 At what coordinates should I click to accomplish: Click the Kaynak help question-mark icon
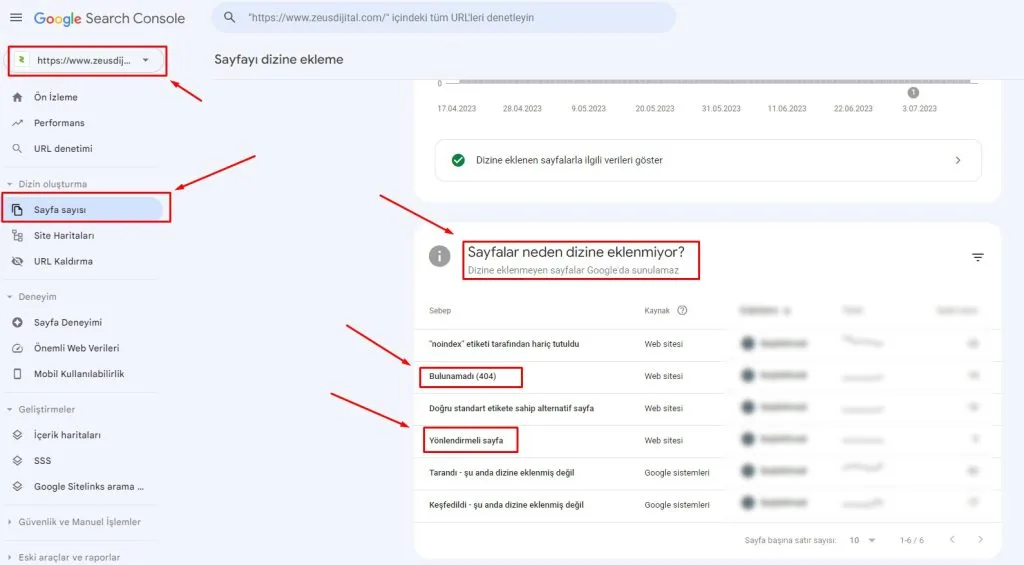click(x=682, y=310)
